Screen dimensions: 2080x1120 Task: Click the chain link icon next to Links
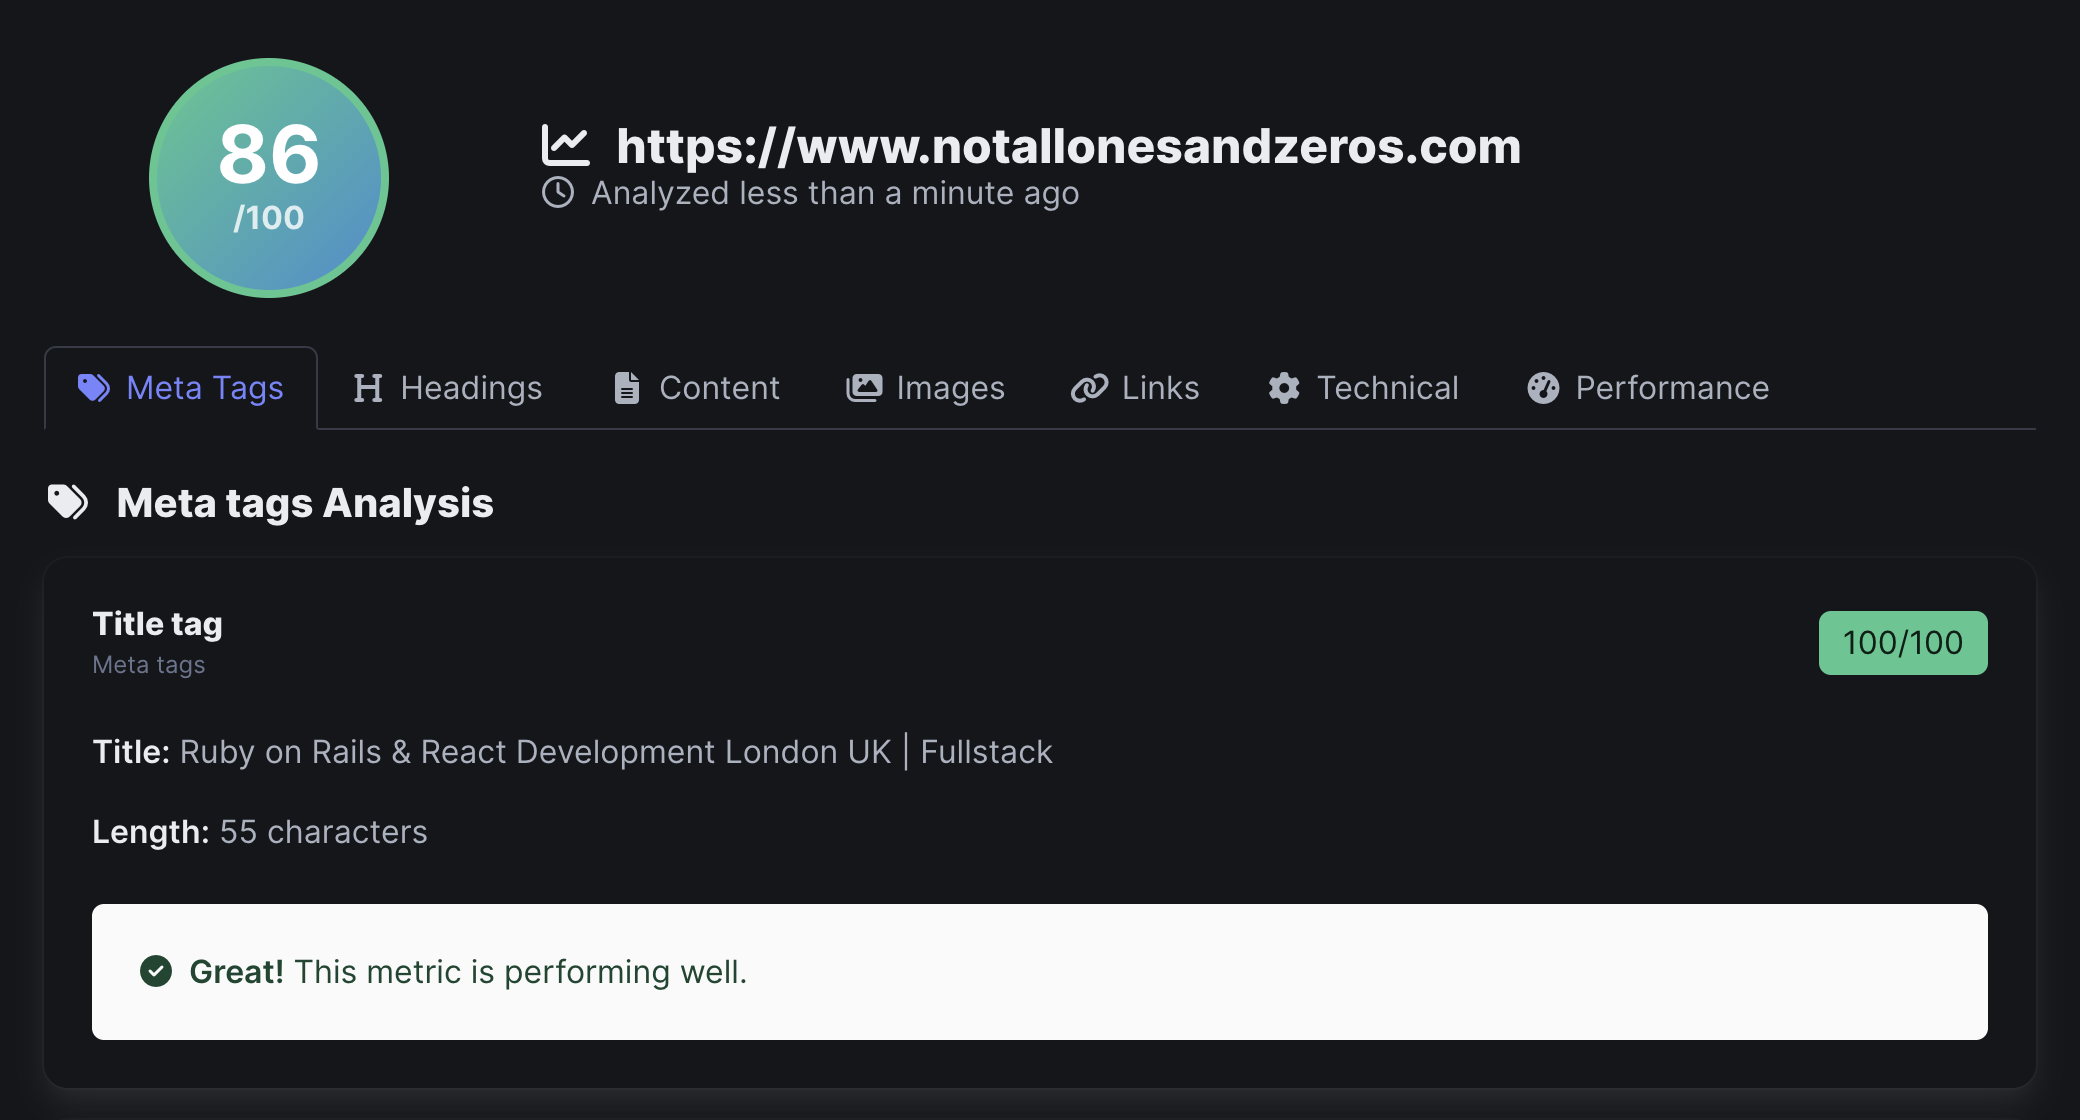pyautogui.click(x=1089, y=388)
